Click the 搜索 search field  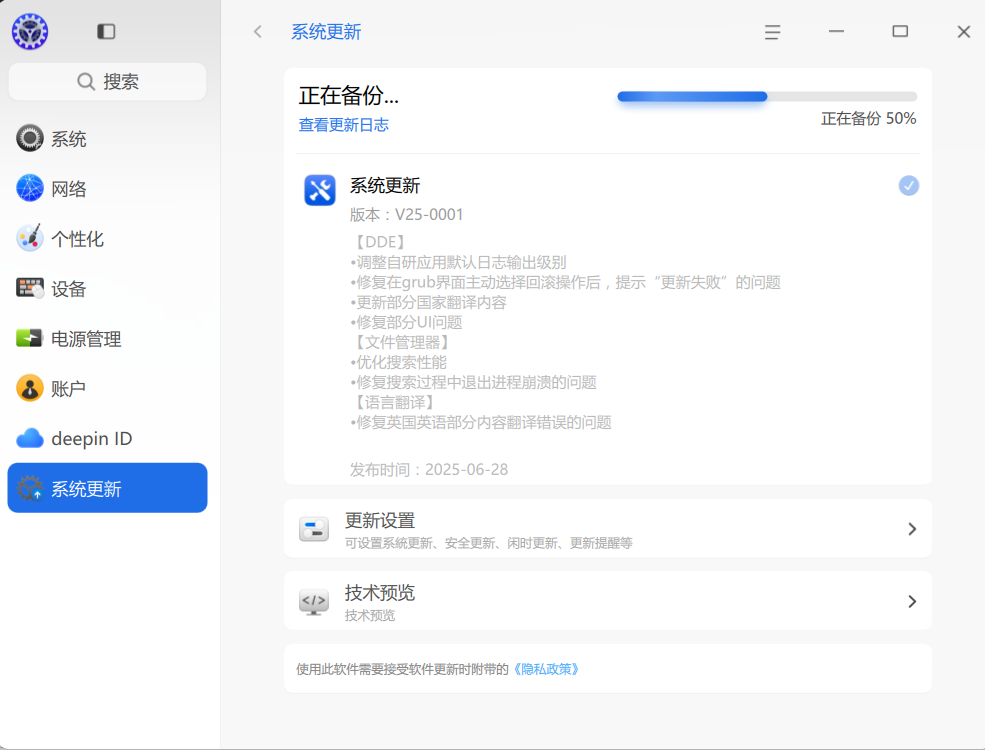click(107, 82)
